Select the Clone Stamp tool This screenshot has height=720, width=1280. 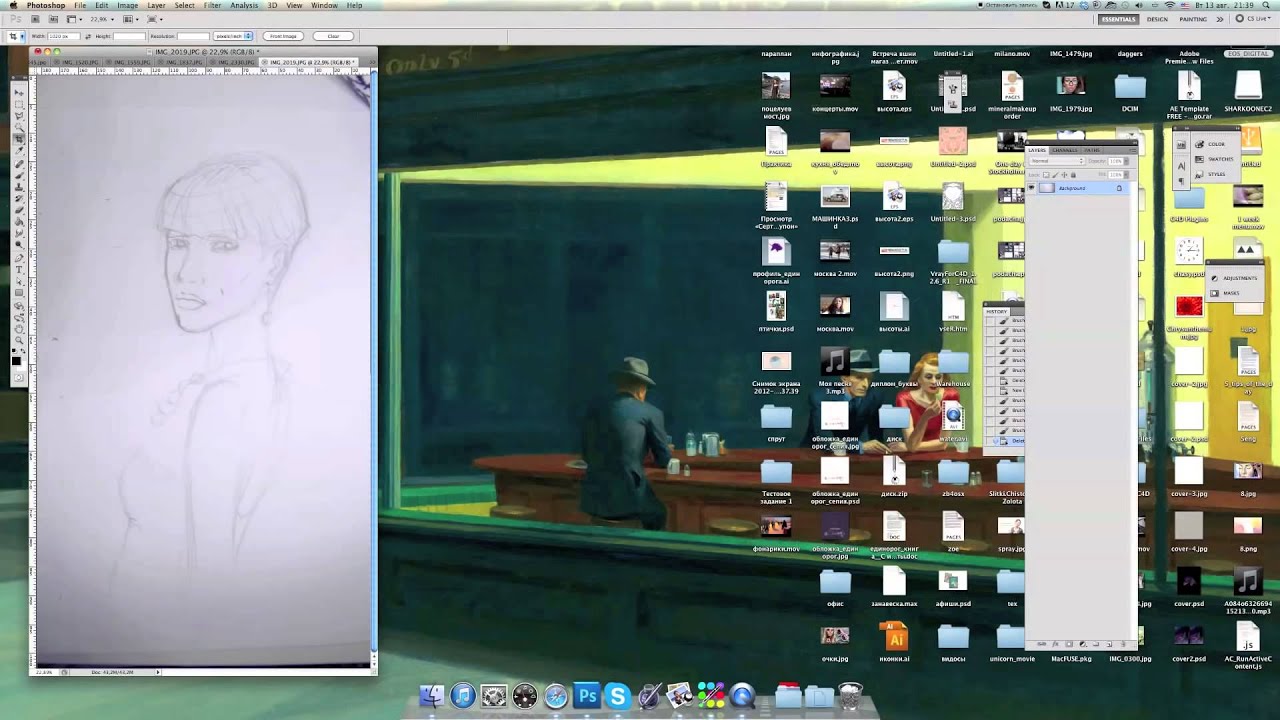19,187
